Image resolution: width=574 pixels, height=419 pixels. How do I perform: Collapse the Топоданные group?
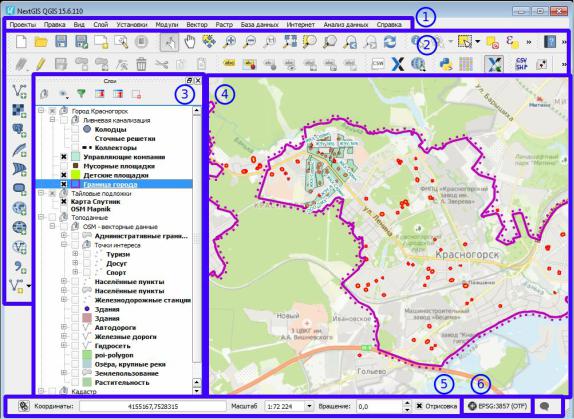(41, 217)
